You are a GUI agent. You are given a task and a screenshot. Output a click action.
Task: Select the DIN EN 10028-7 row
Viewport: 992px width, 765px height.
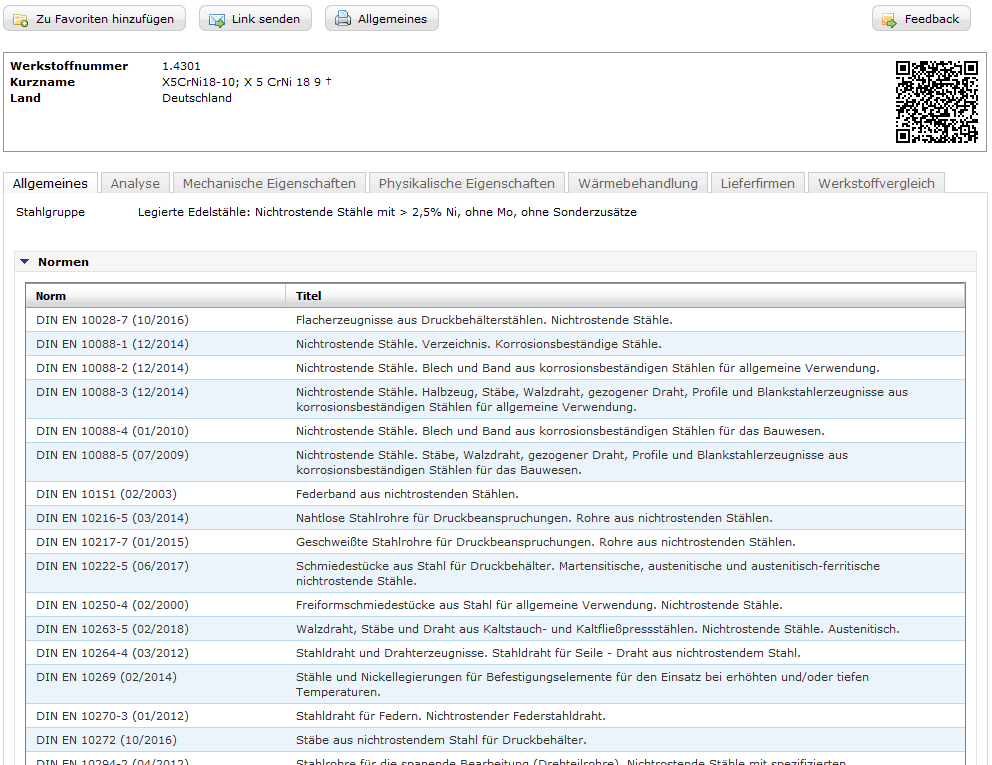tap(112, 320)
